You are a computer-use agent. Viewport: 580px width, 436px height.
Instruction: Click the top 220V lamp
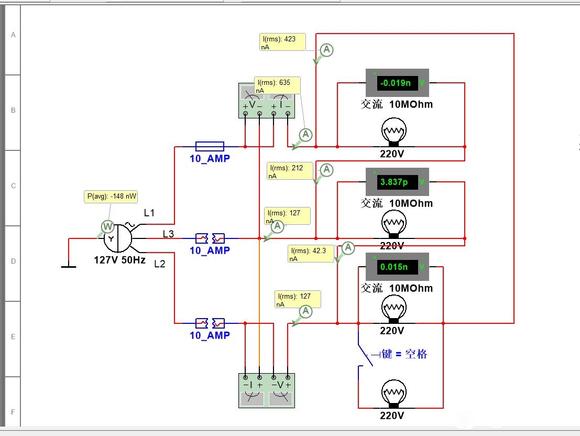(394, 132)
